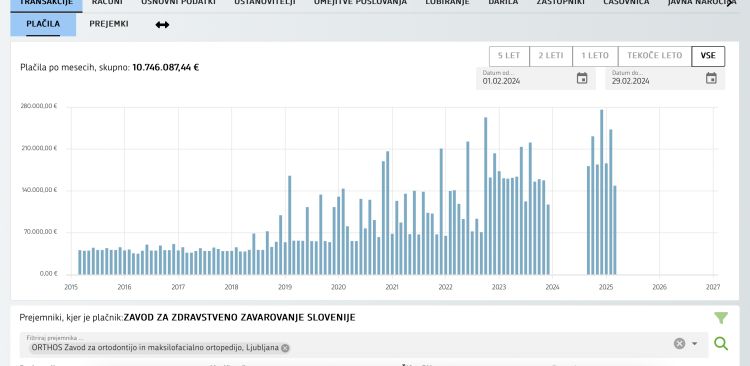The width and height of the screenshot is (750, 366).
Task: Select the 5 LET time range
Action: [509, 56]
